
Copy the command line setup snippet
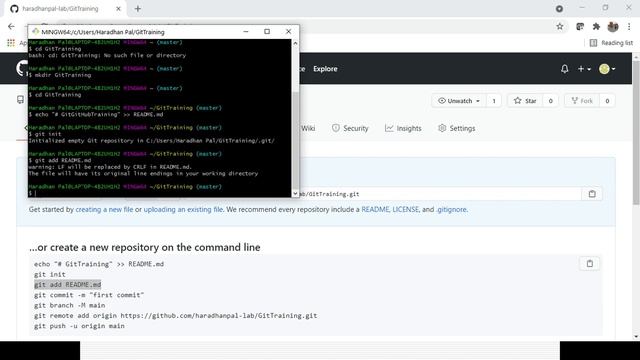(590, 264)
